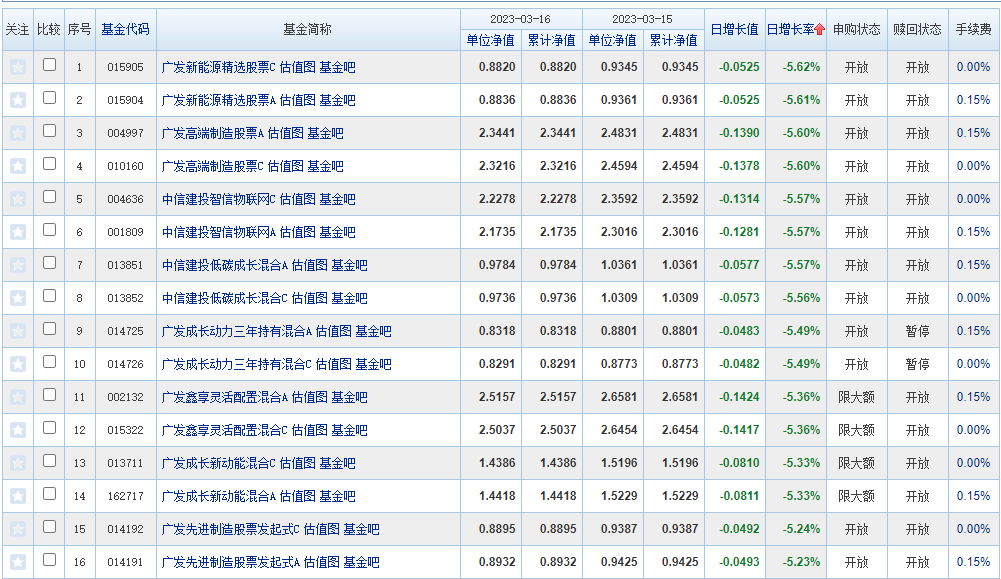Tick the compare checkbox for fund 004997
The width and height of the screenshot is (1001, 579).
point(49,131)
